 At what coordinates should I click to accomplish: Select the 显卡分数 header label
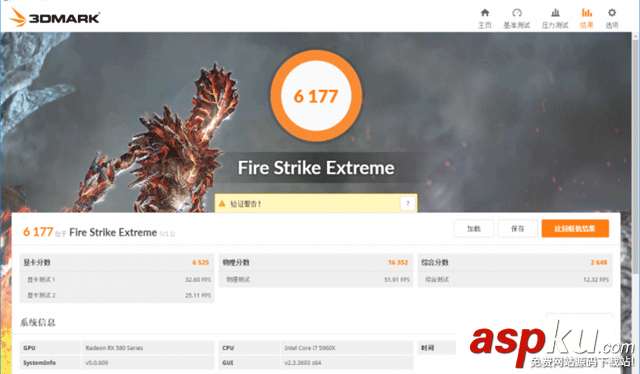point(37,263)
